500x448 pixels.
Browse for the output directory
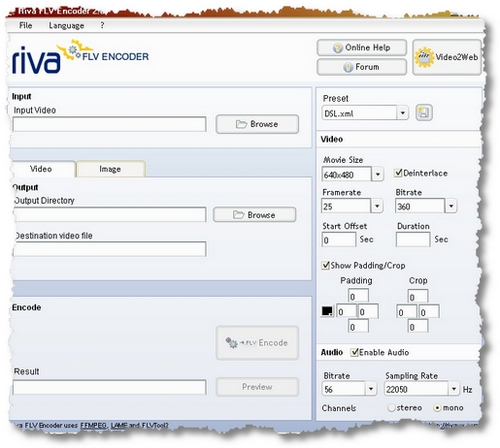(x=254, y=215)
